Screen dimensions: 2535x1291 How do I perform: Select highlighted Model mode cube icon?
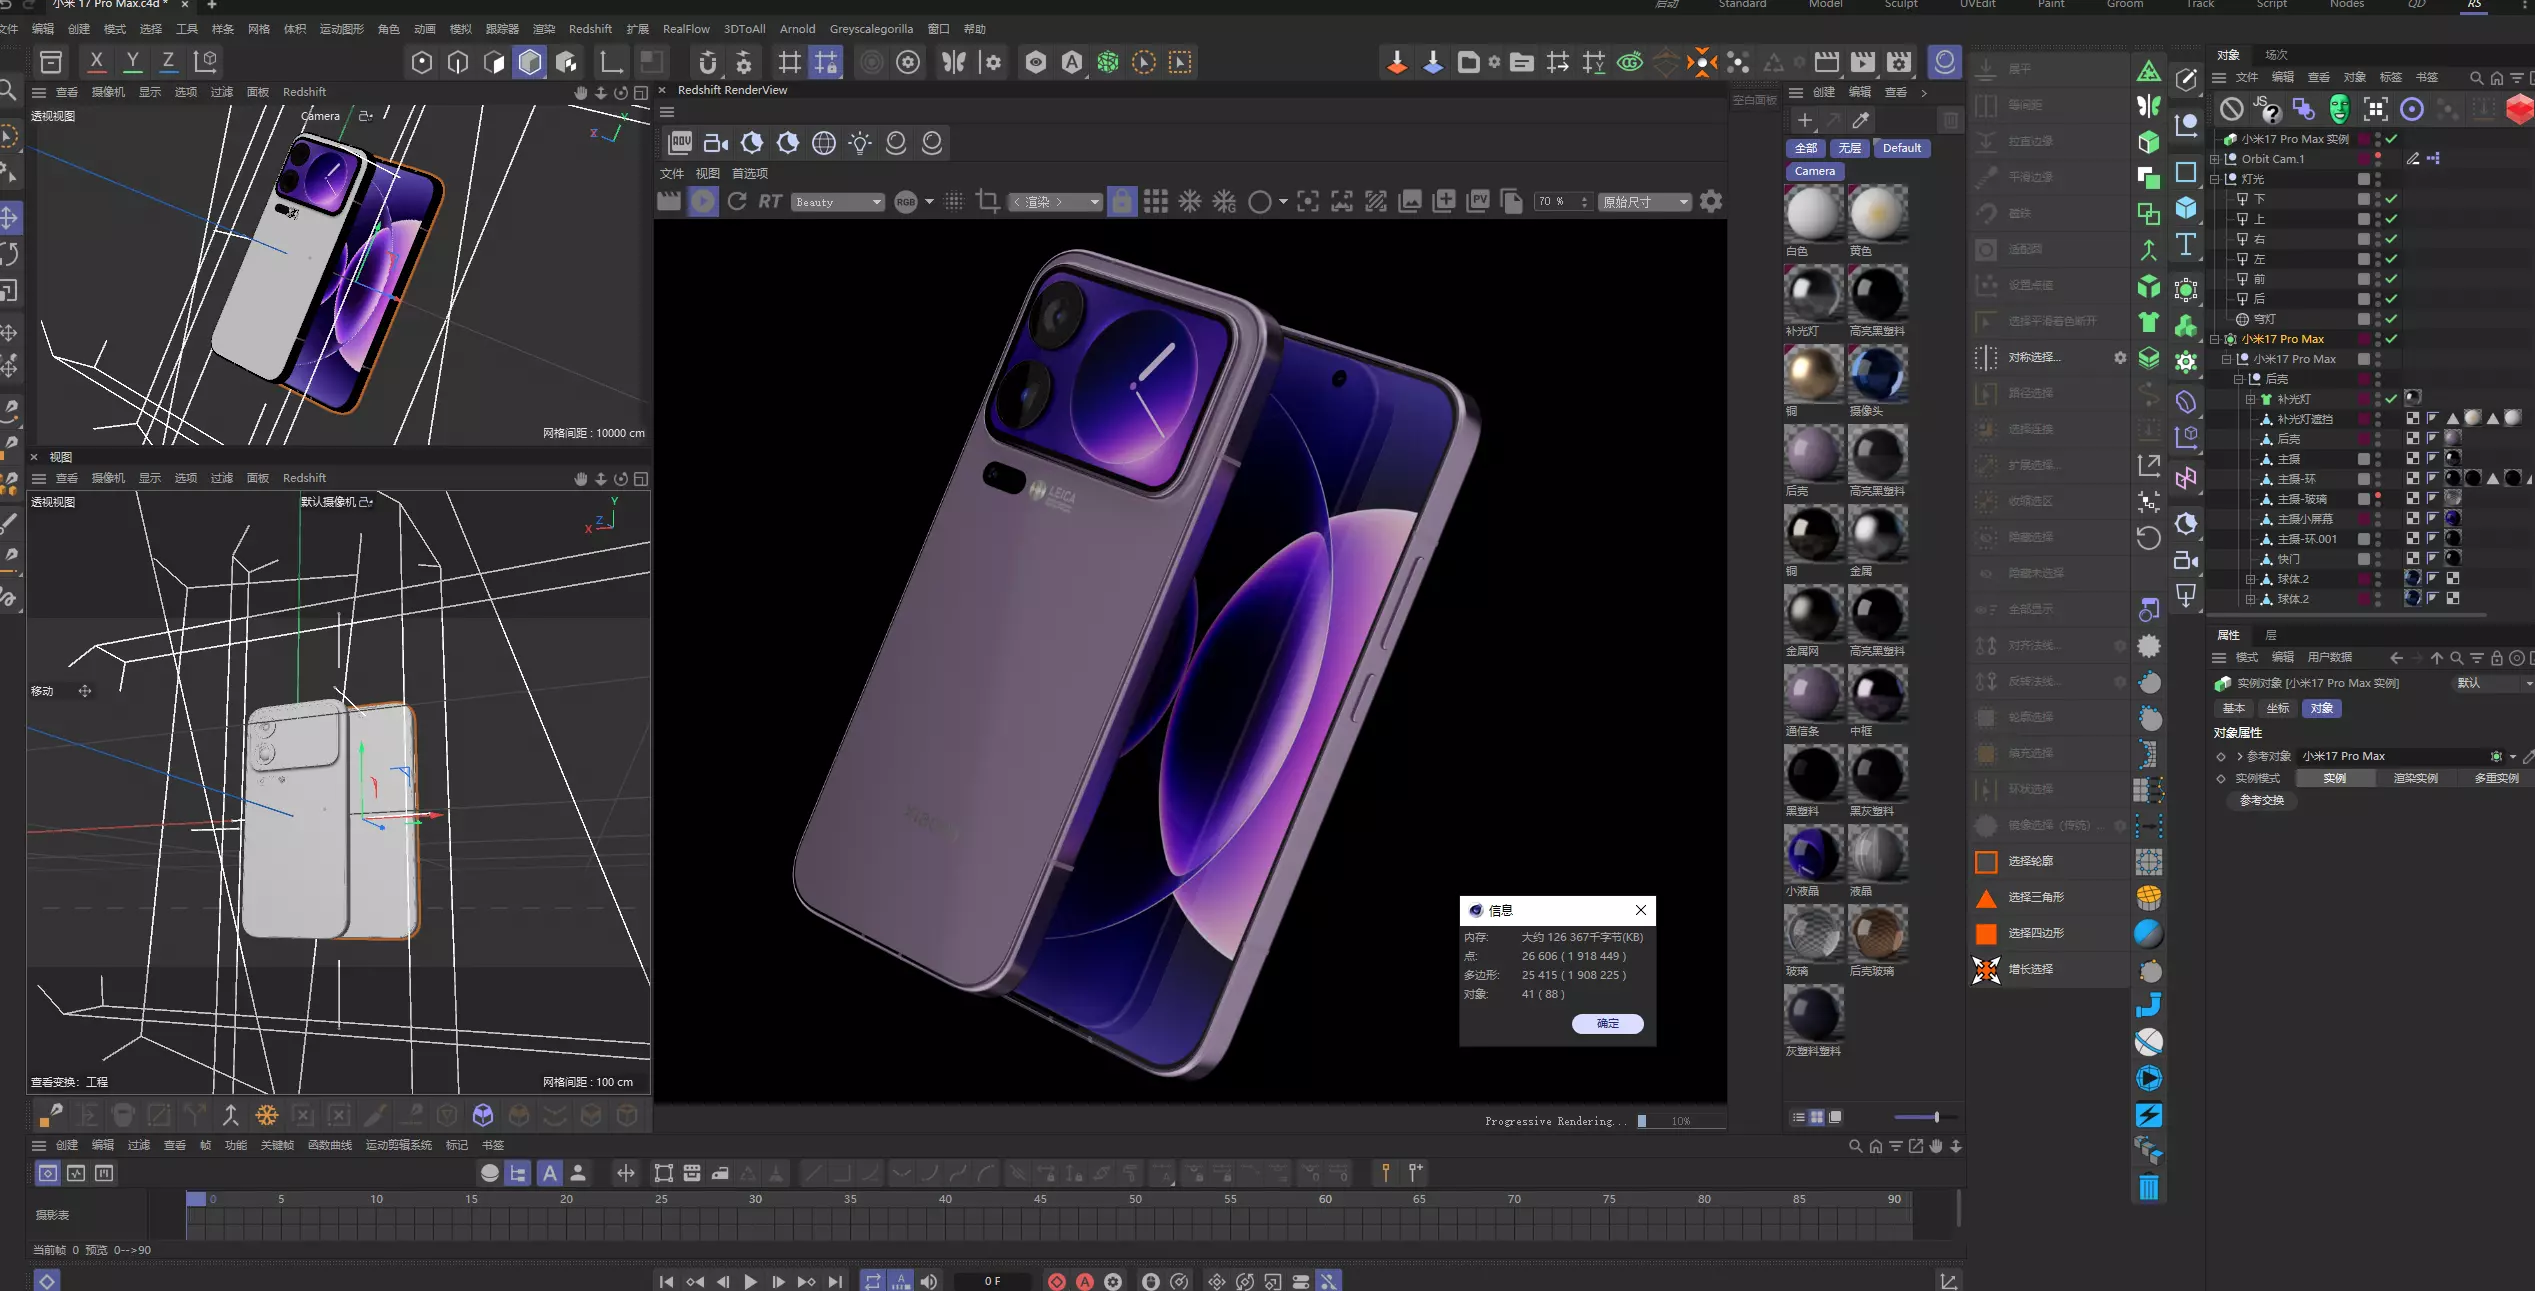pos(530,63)
